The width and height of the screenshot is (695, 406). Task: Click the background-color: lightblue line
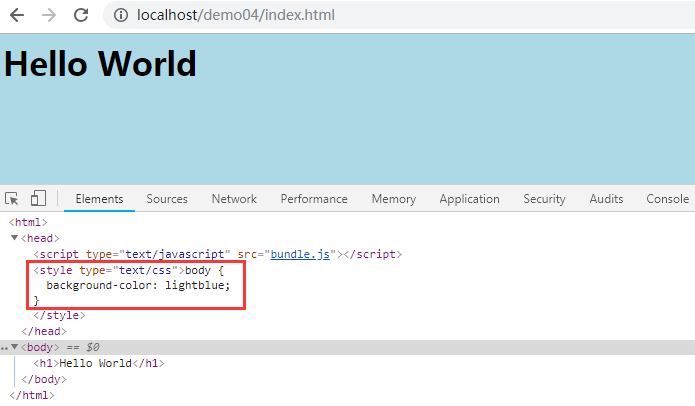pyautogui.click(x=138, y=285)
